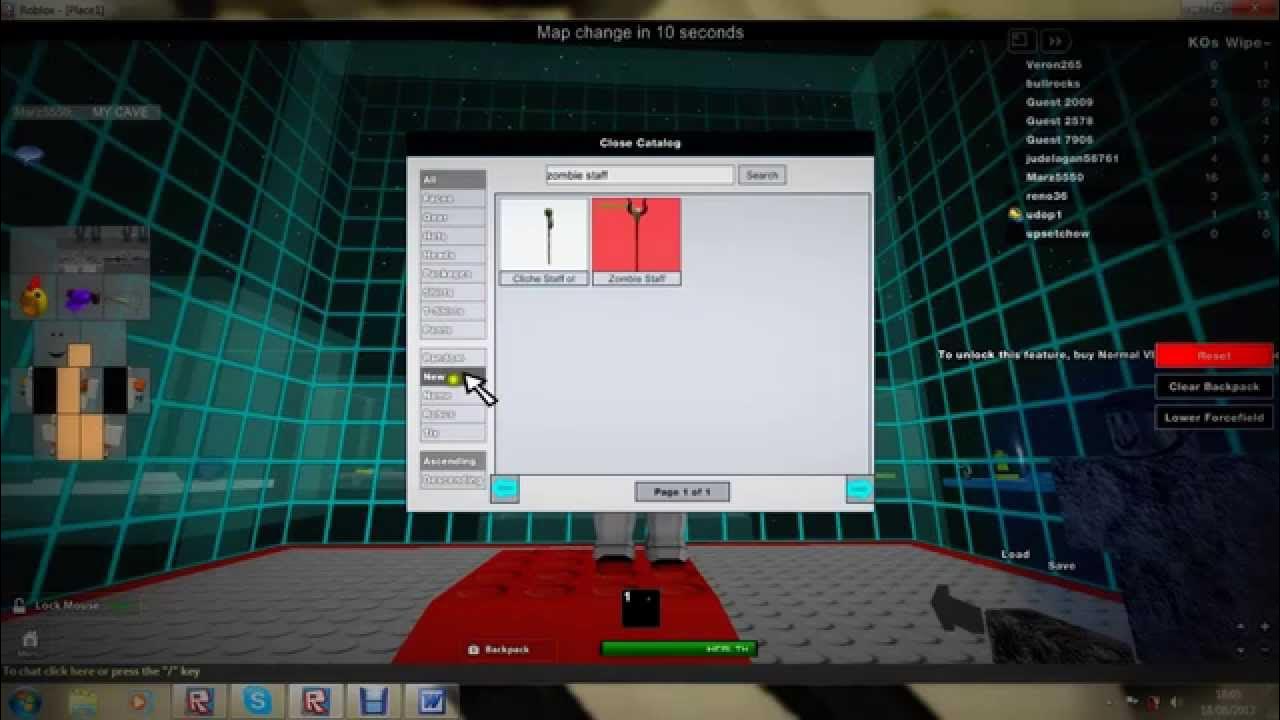The image size is (1280, 720).
Task: Click the Save option
Action: click(1061, 566)
